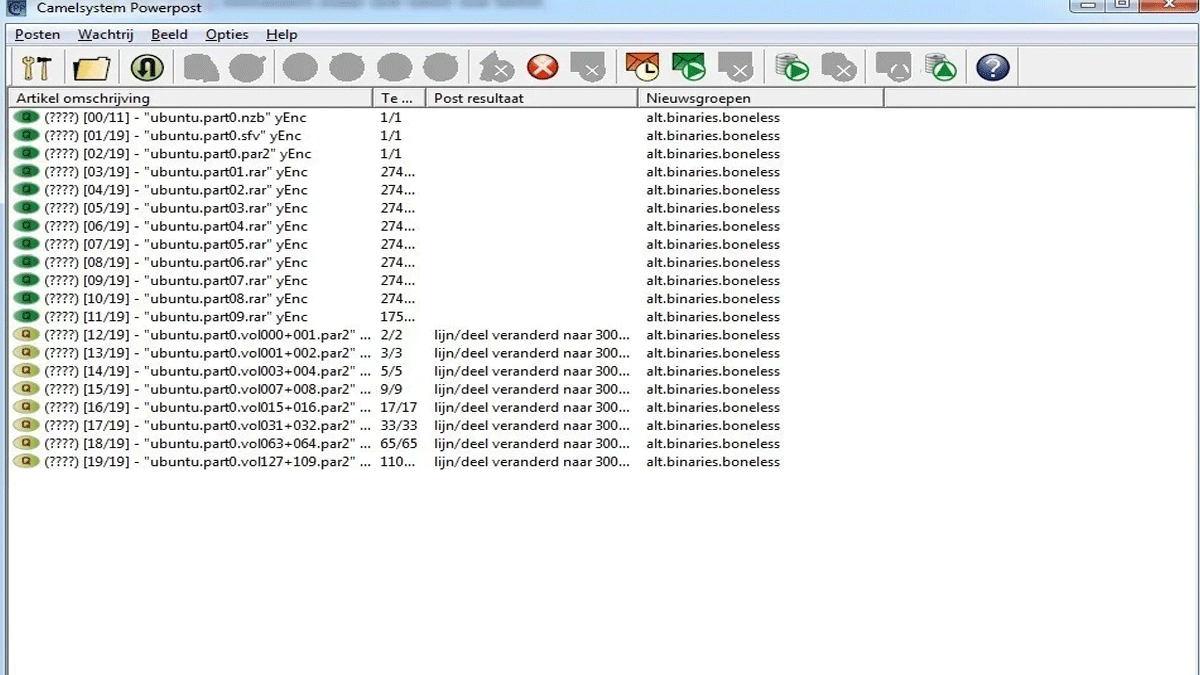
Task: Open the Opties menu
Action: coord(227,34)
